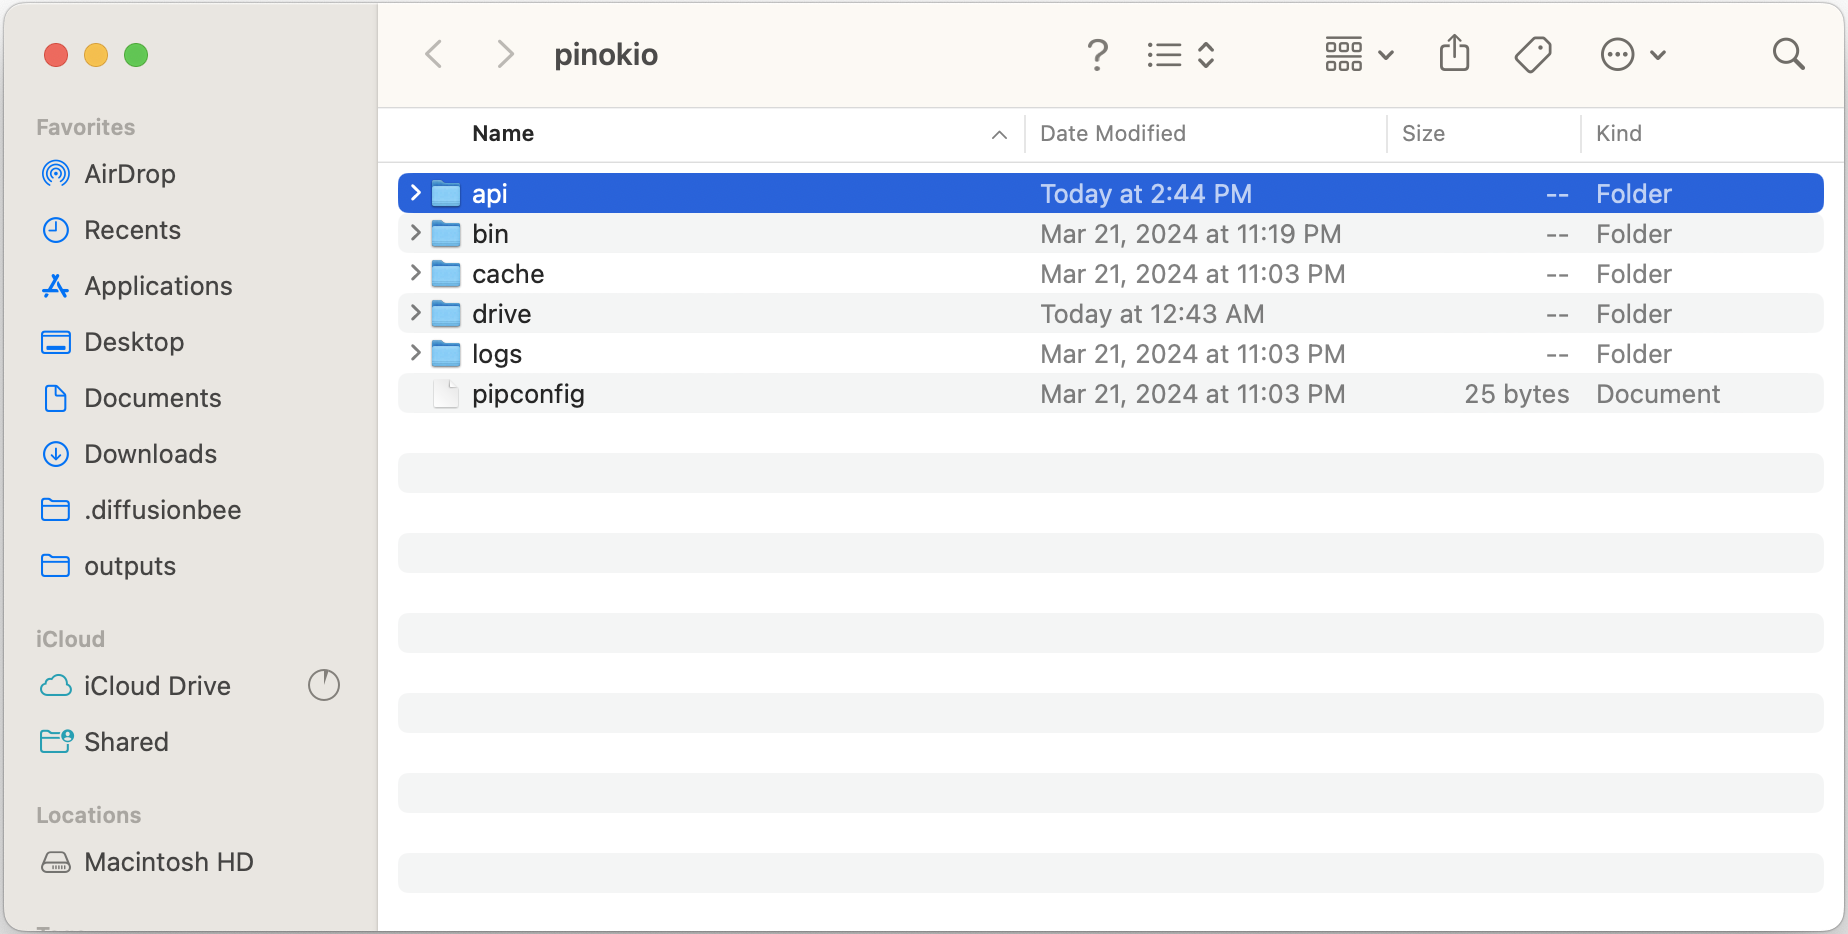Open the list view options dropdown
Viewport: 1848px width, 934px height.
pos(1180,54)
